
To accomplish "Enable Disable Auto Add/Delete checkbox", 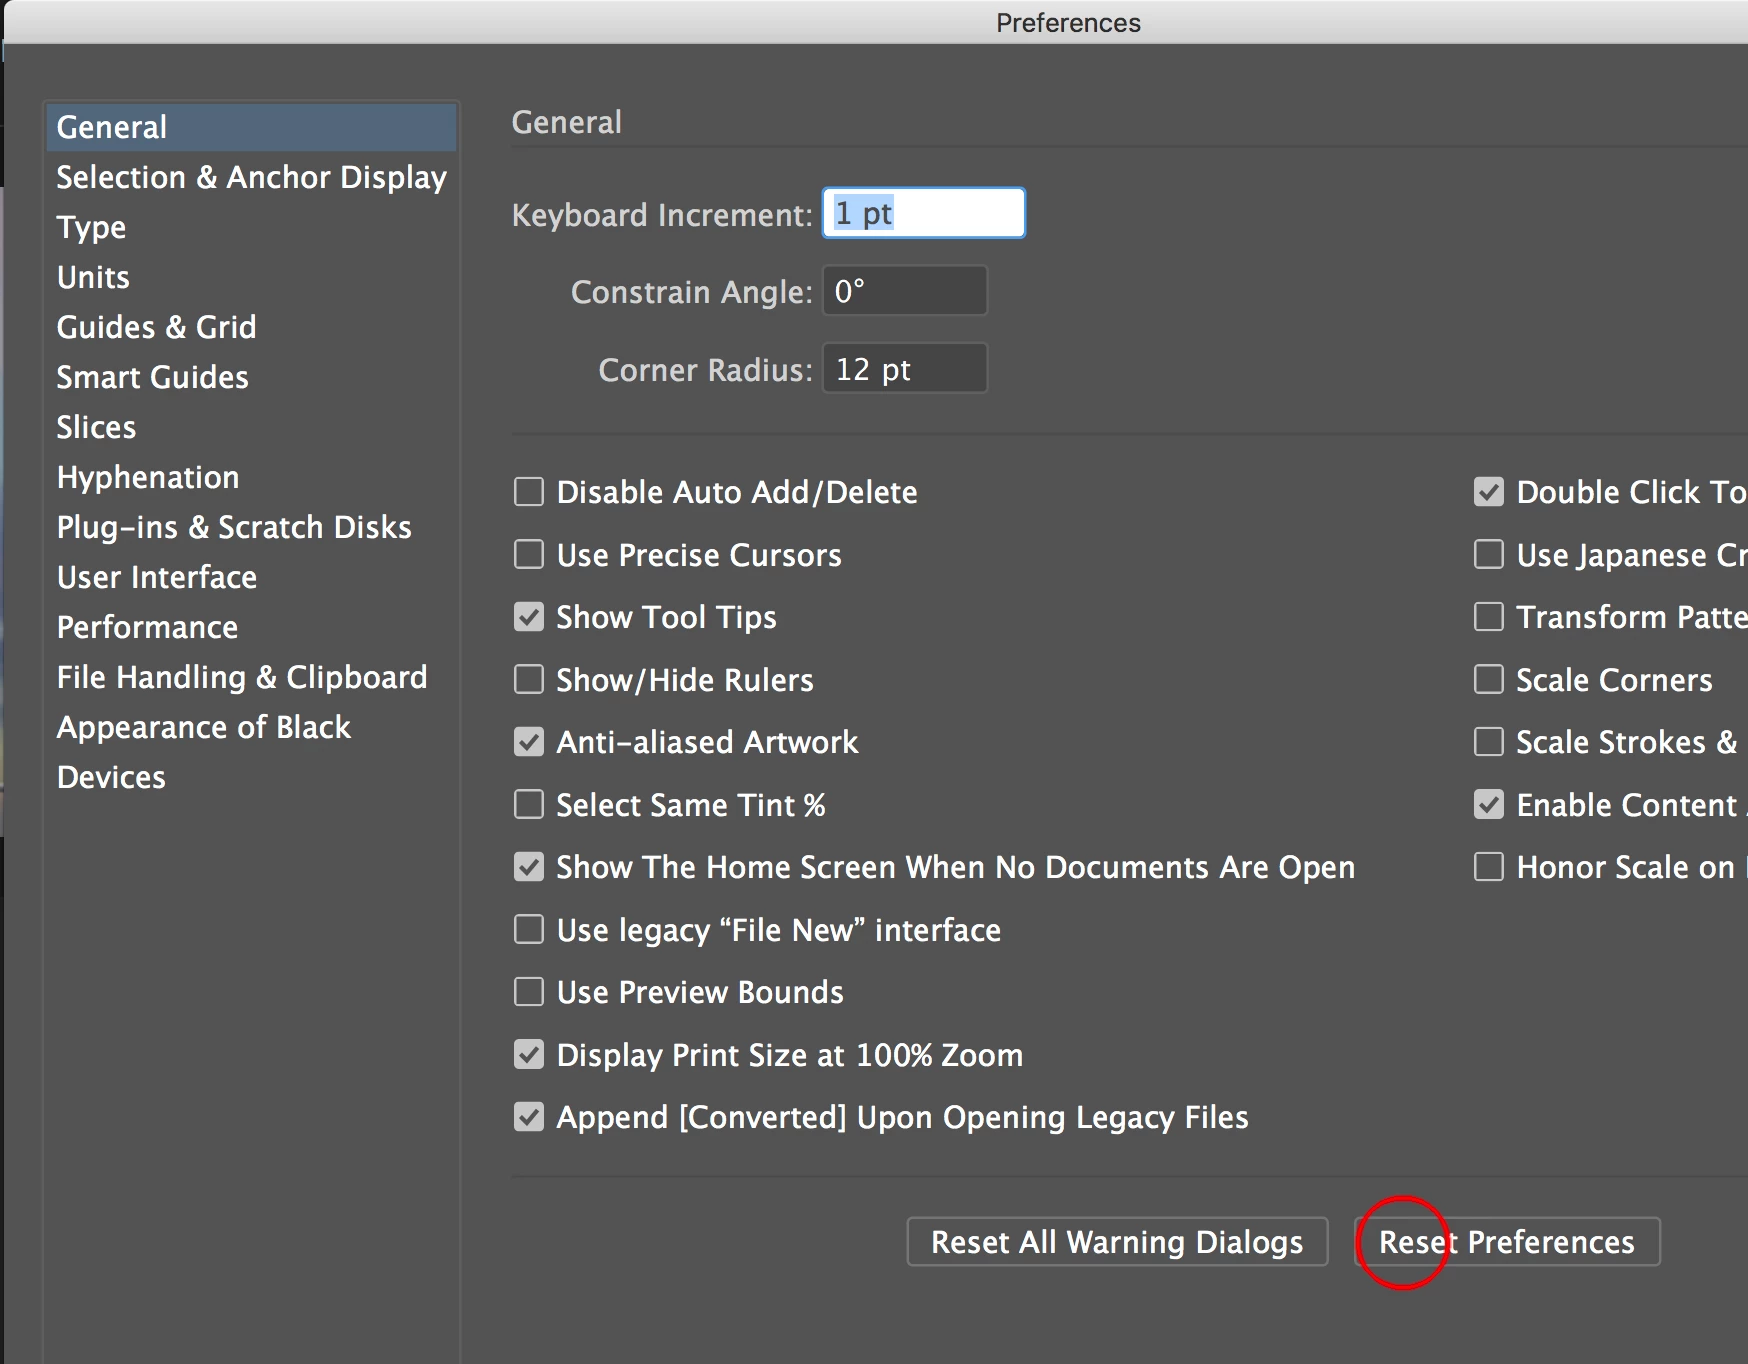I will click(x=529, y=492).
